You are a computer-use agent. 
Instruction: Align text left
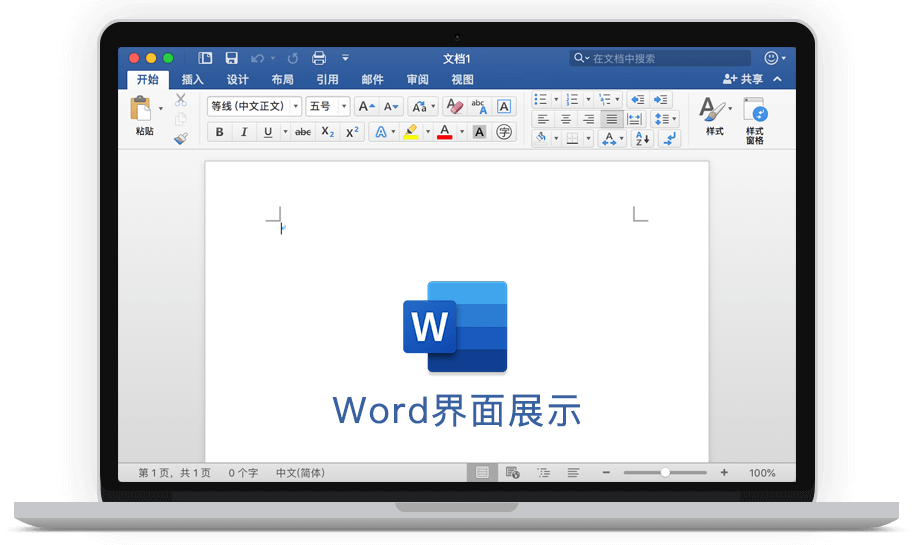(543, 119)
